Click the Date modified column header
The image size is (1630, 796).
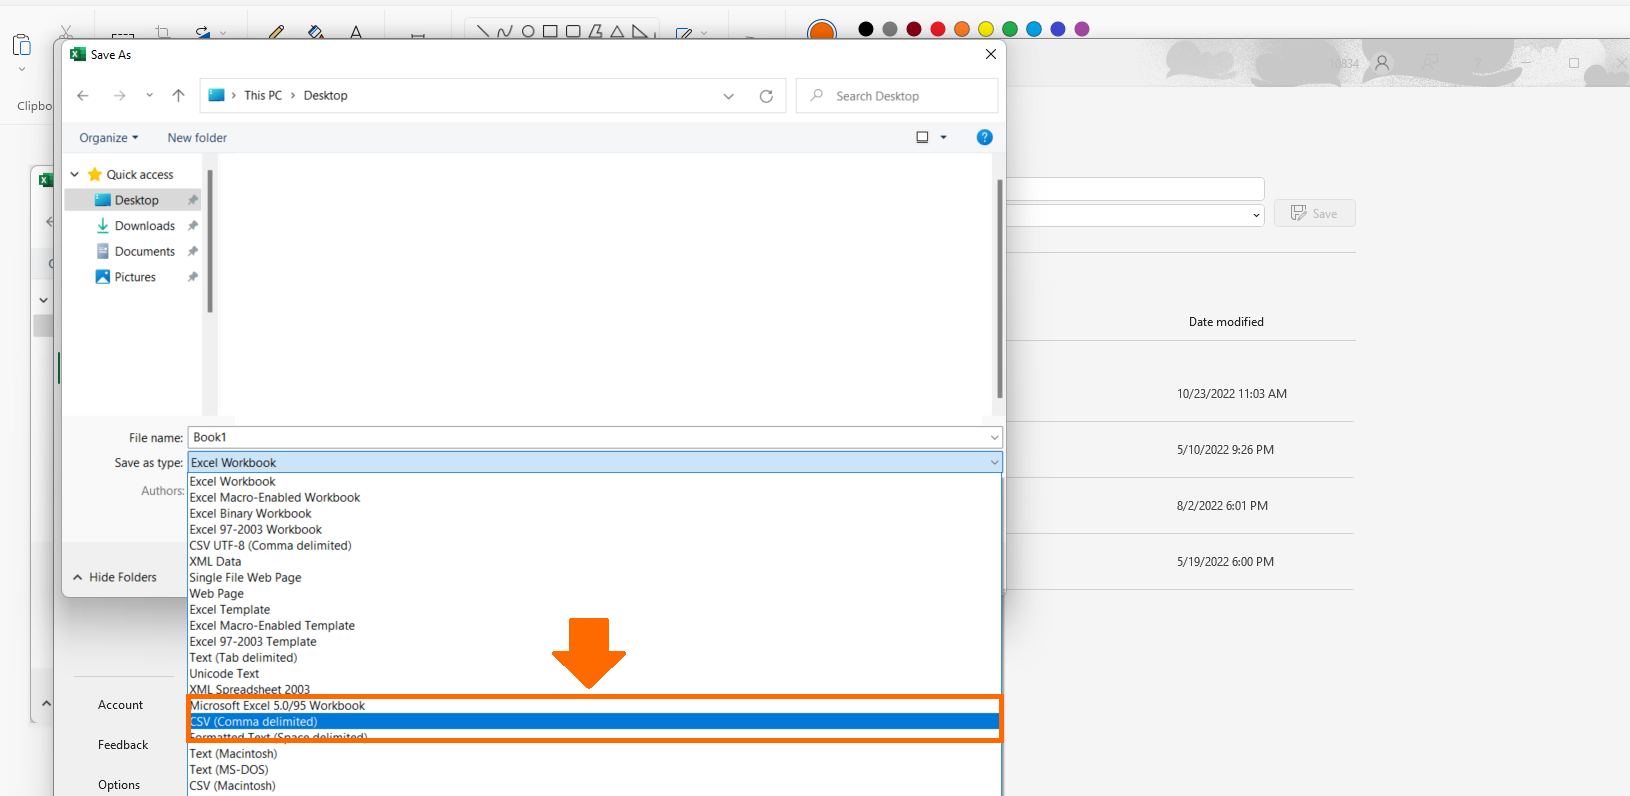[x=1226, y=322]
